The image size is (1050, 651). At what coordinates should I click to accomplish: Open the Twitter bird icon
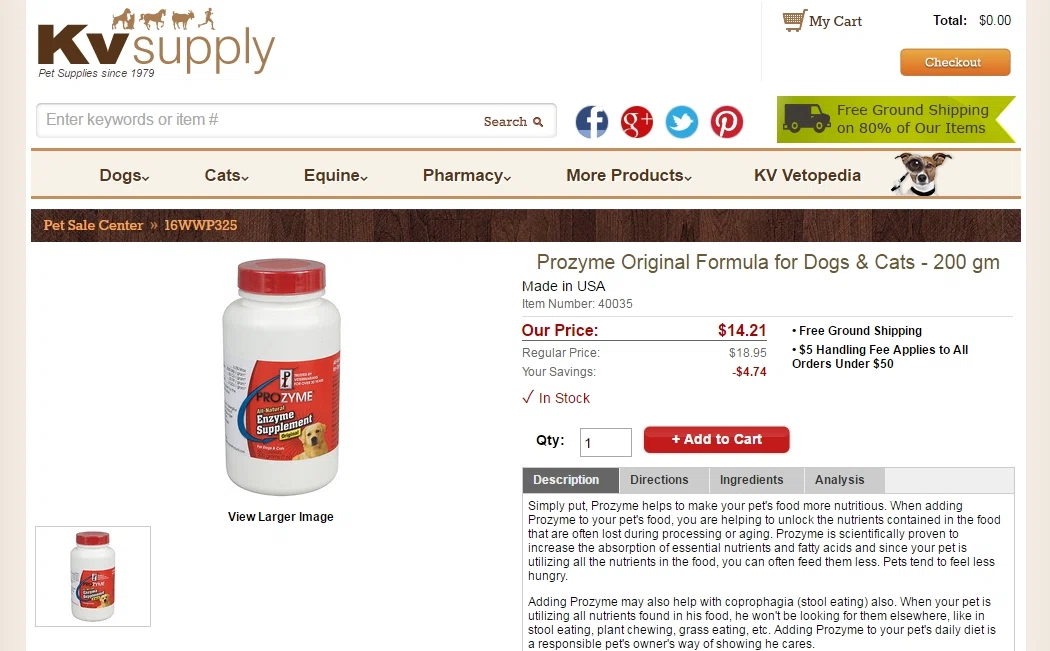tap(682, 122)
